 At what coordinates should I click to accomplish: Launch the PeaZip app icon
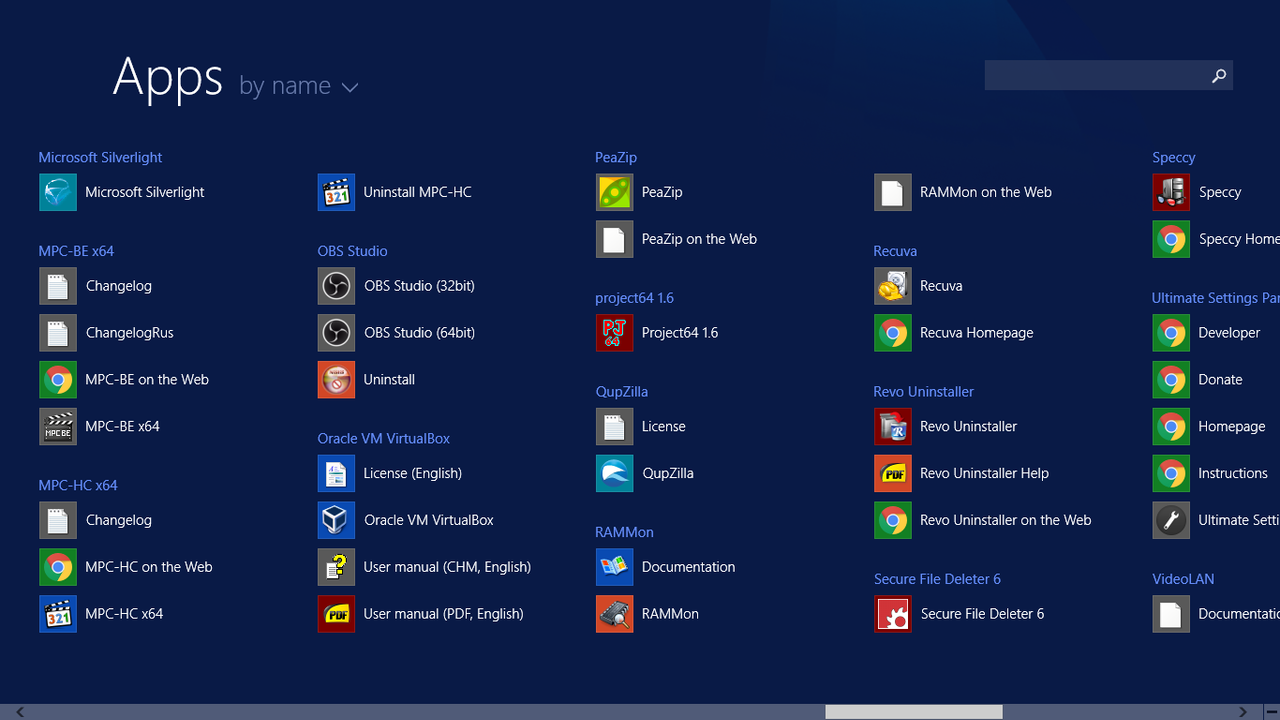point(614,192)
